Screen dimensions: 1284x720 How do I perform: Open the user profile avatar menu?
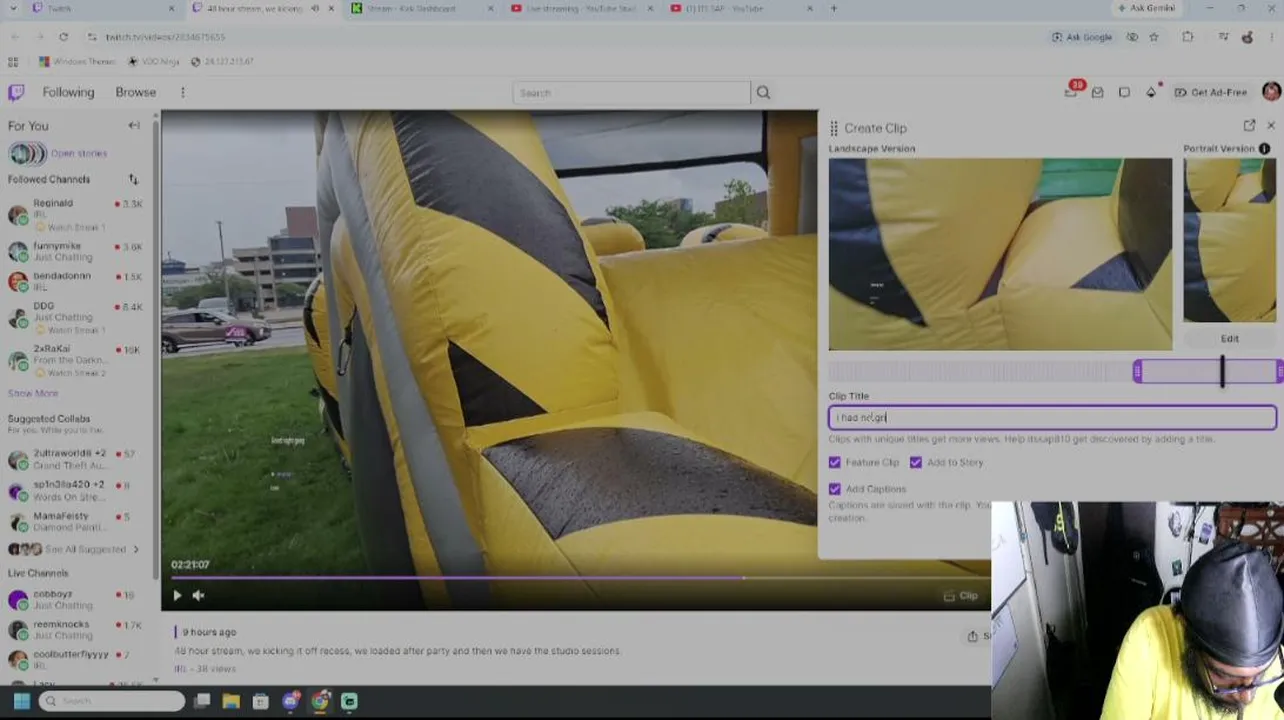[x=1271, y=92]
